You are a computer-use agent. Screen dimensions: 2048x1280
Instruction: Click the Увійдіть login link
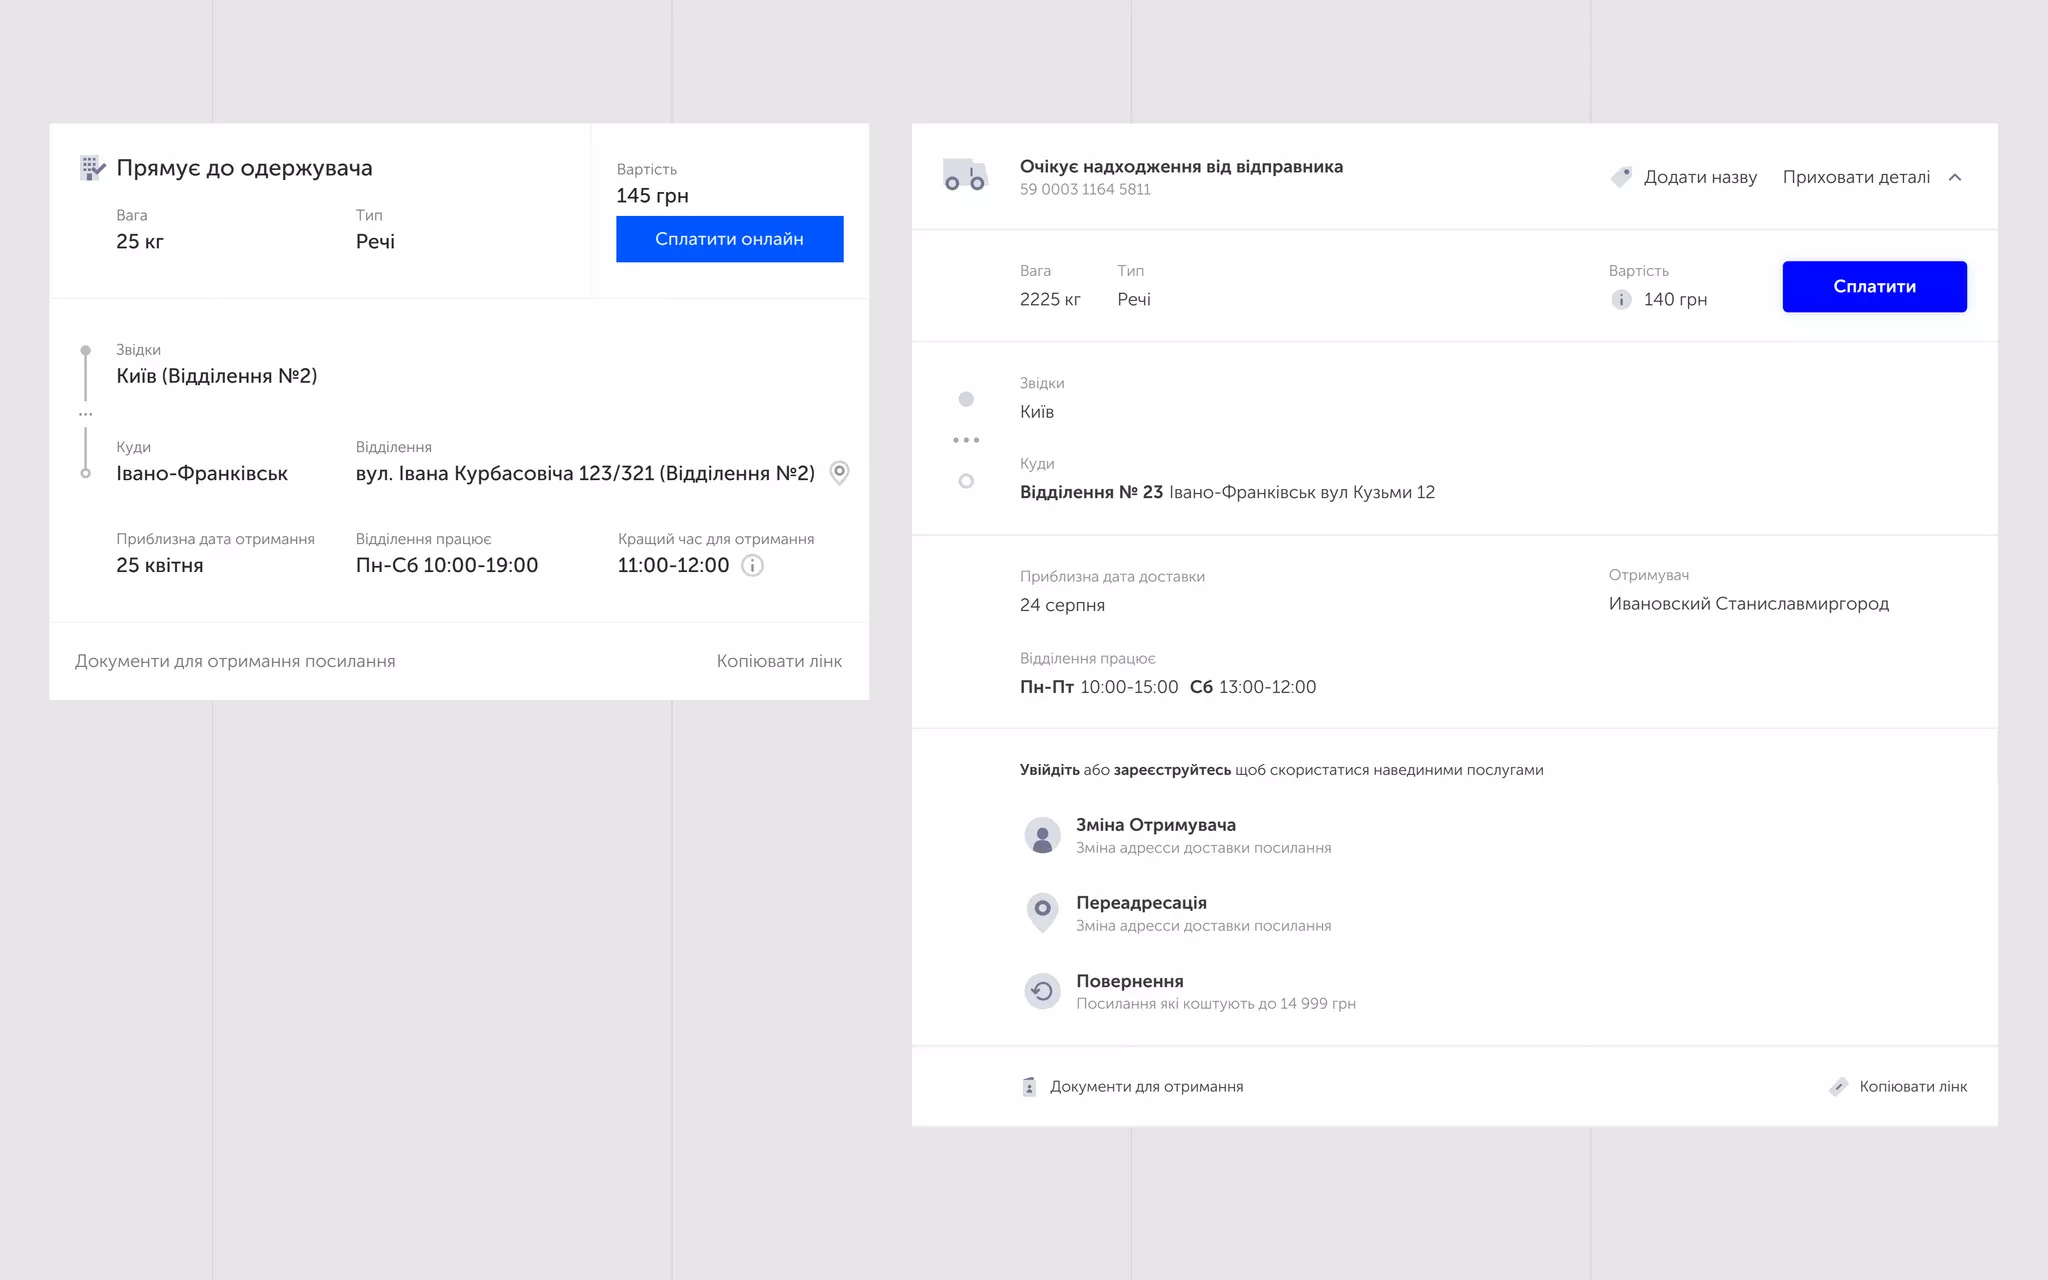click(x=1049, y=770)
